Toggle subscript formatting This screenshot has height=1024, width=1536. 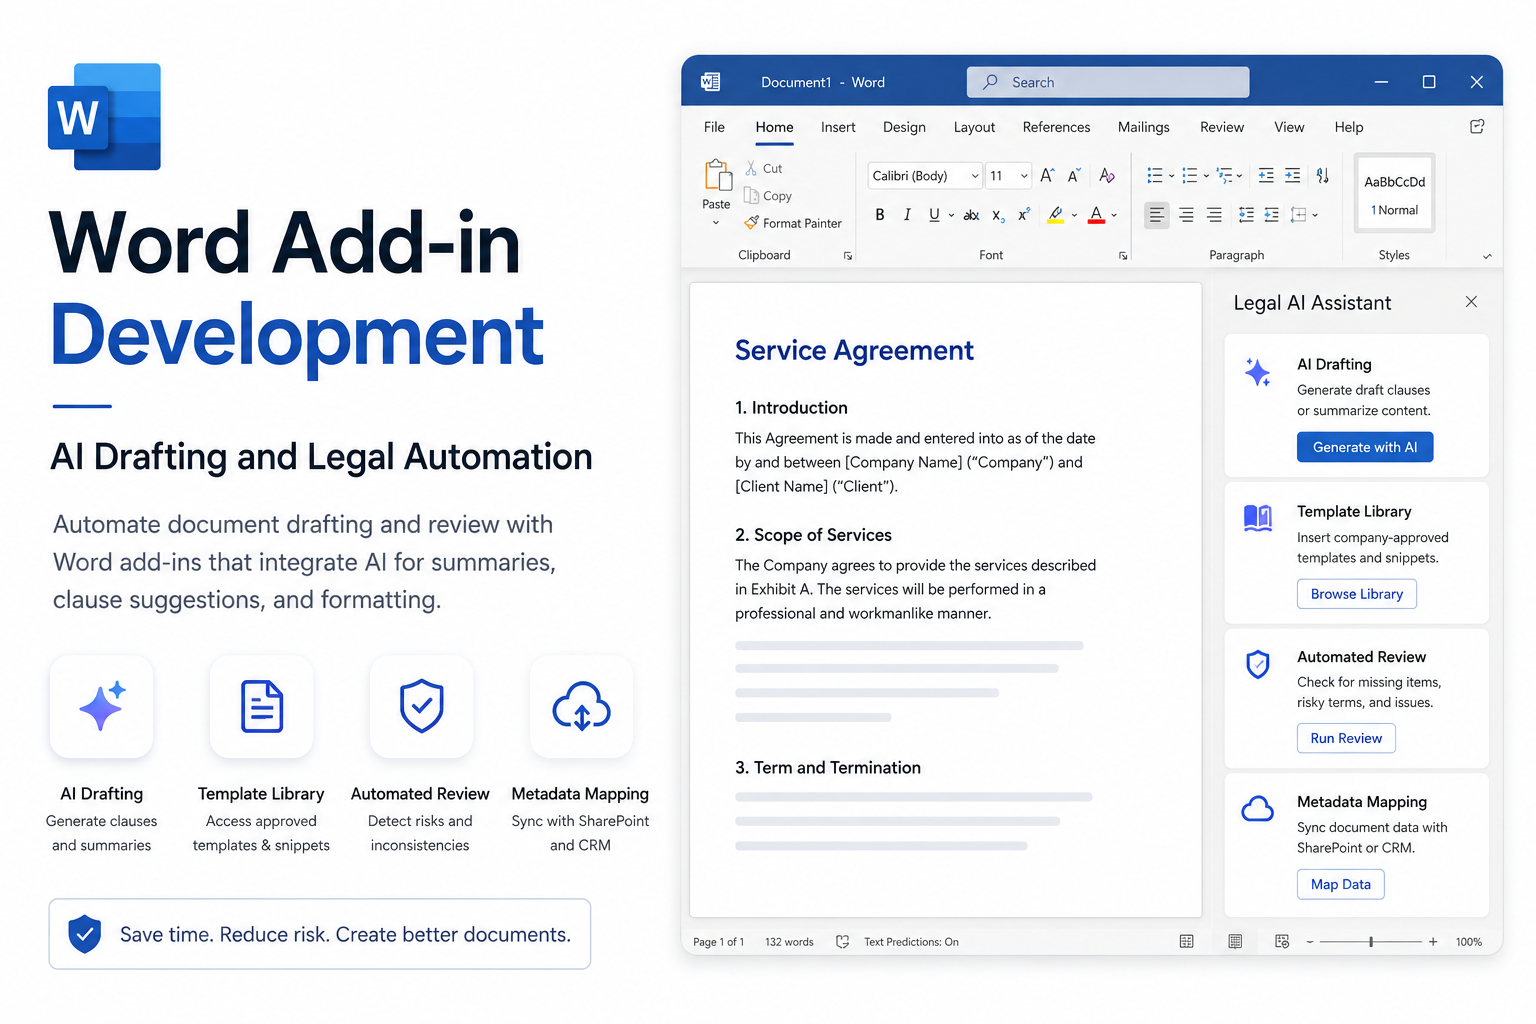coord(998,215)
